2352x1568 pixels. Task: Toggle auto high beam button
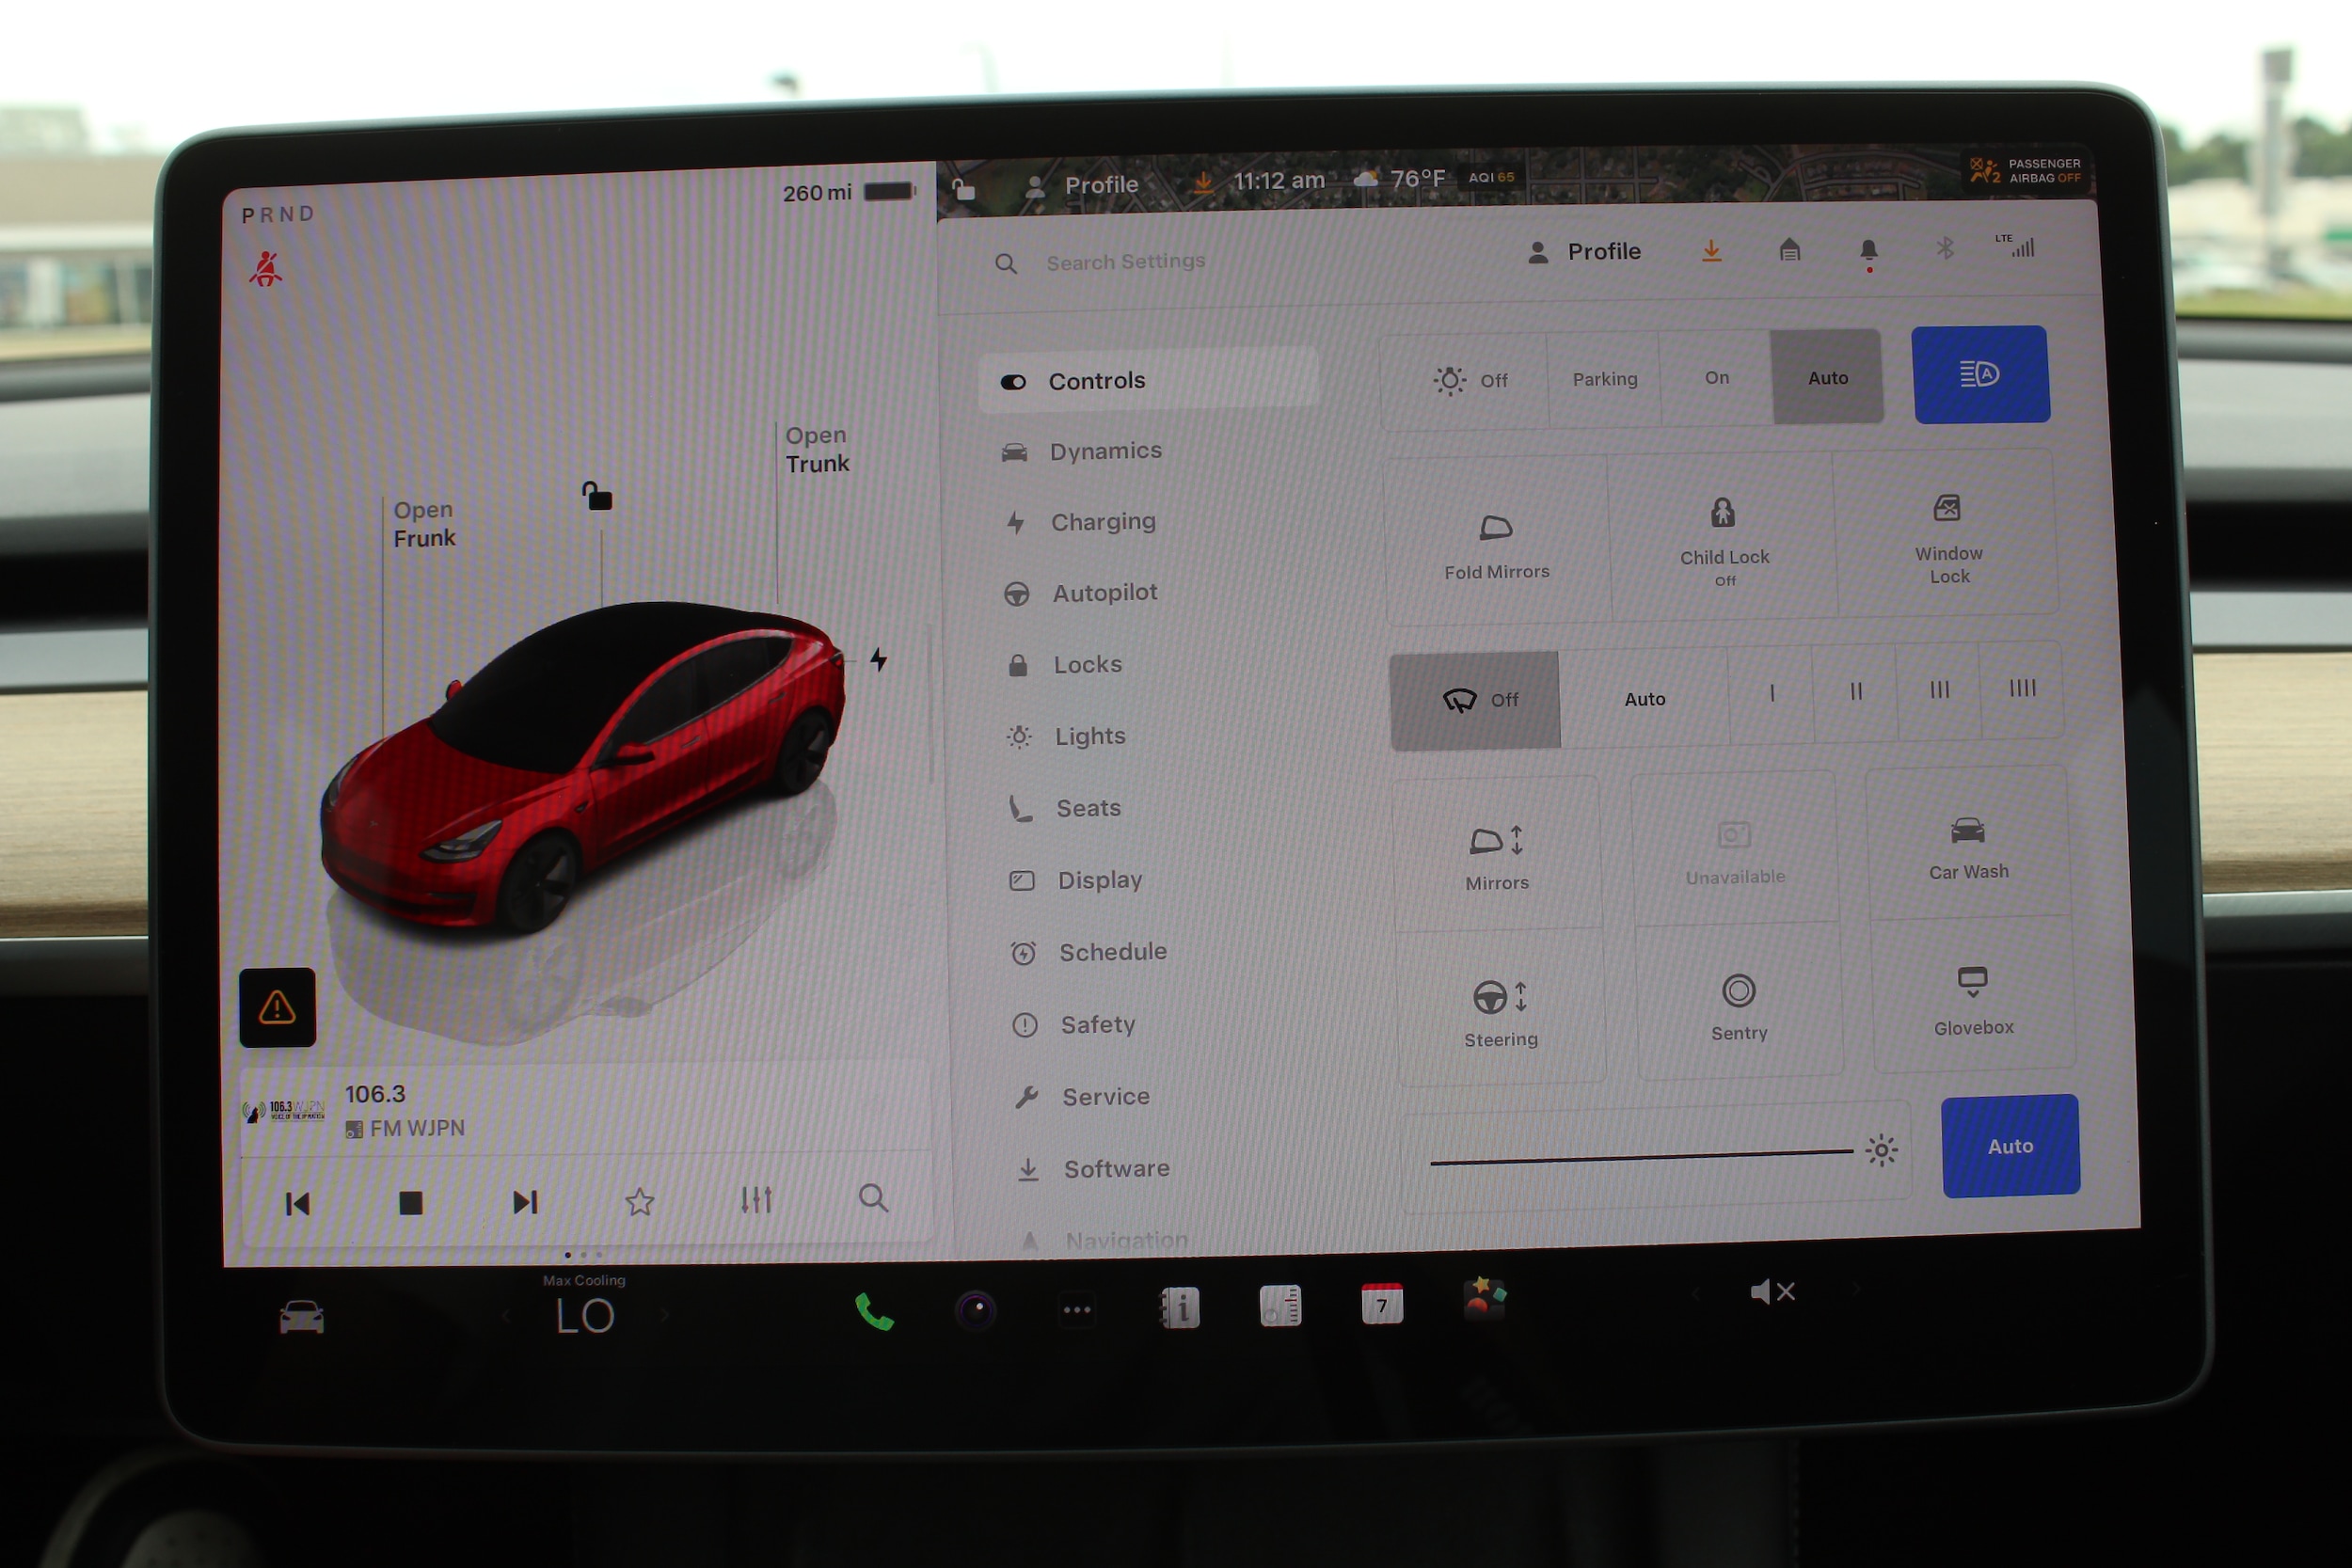(1981, 374)
